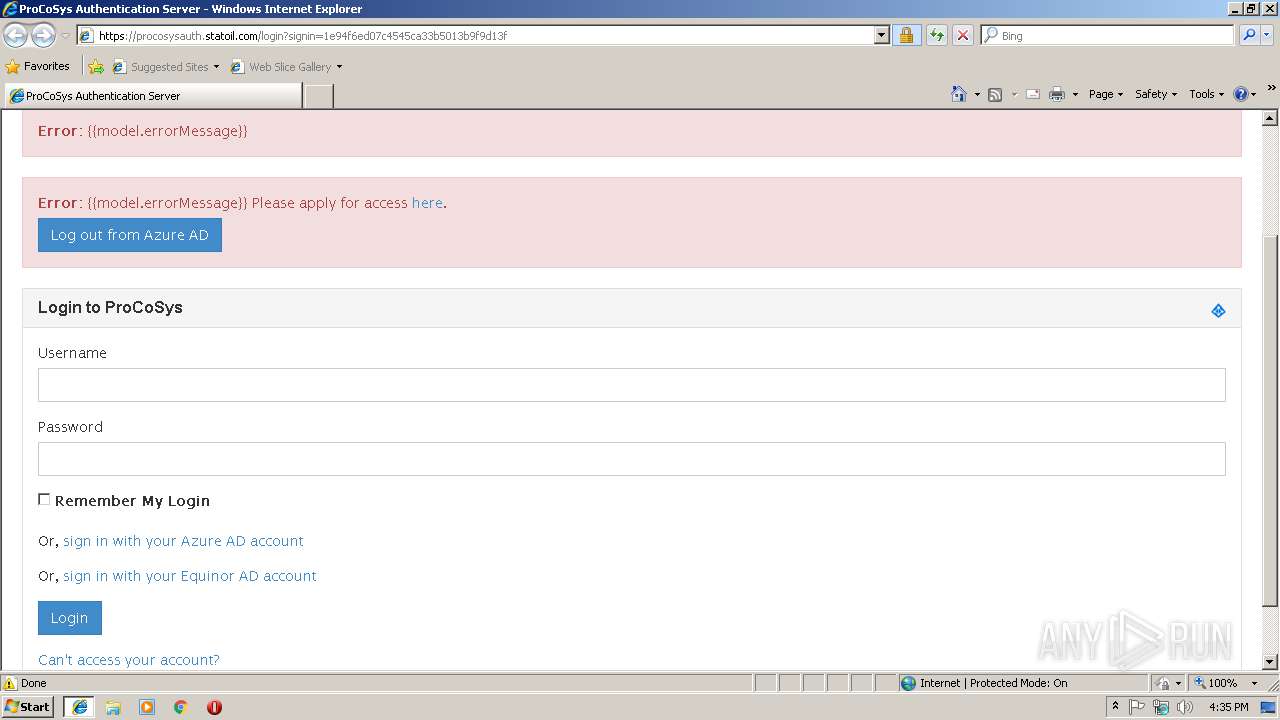
Task: Open the address bar history dropdown
Action: point(881,35)
